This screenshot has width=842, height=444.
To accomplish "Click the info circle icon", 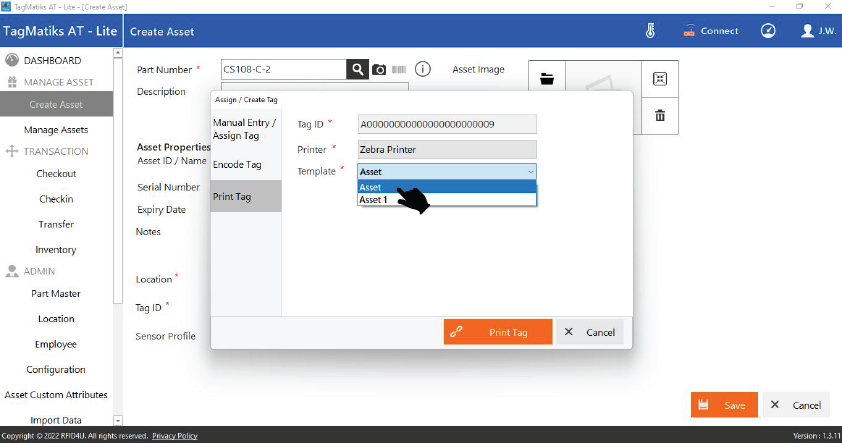I will (423, 69).
